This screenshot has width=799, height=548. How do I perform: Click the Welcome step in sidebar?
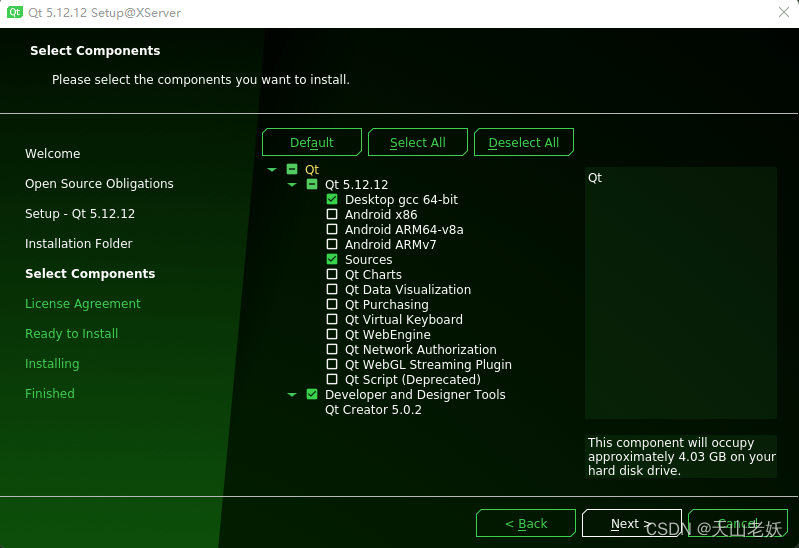click(x=52, y=153)
